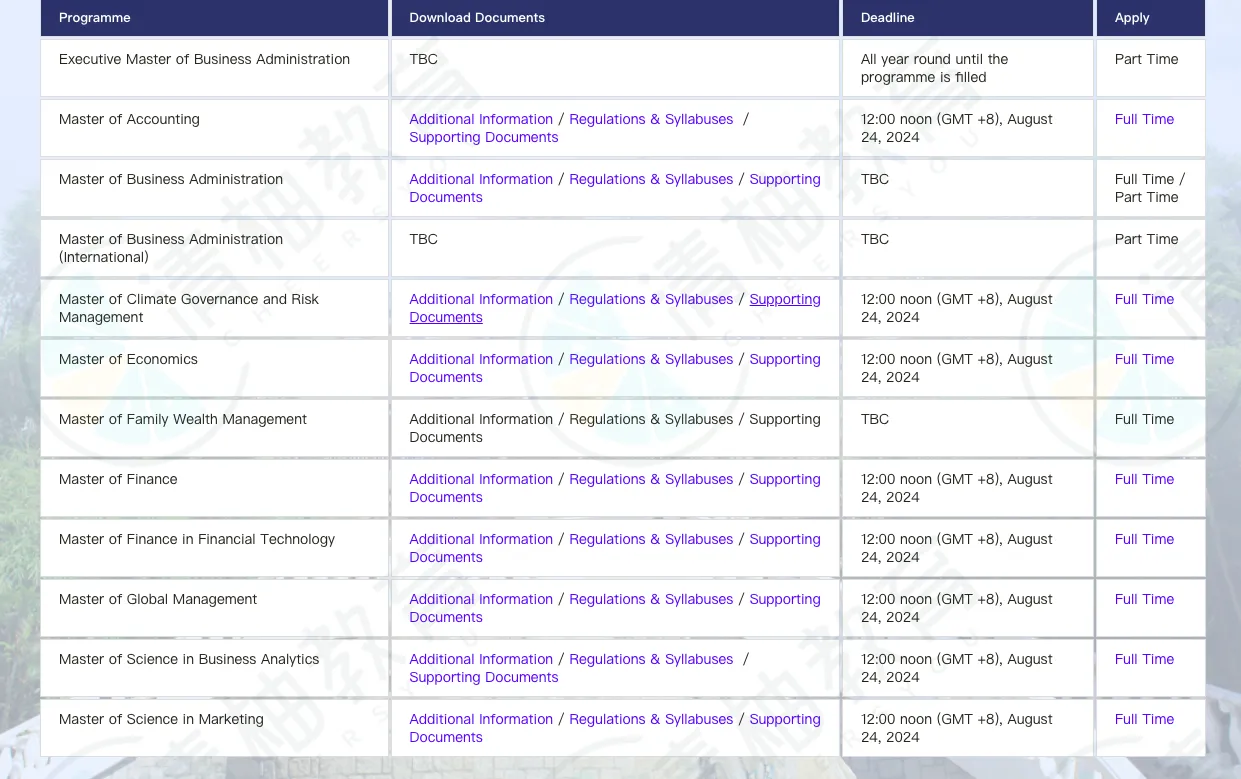Open Regulations & Syllabuses for Finance in Financial Technology

tap(651, 539)
